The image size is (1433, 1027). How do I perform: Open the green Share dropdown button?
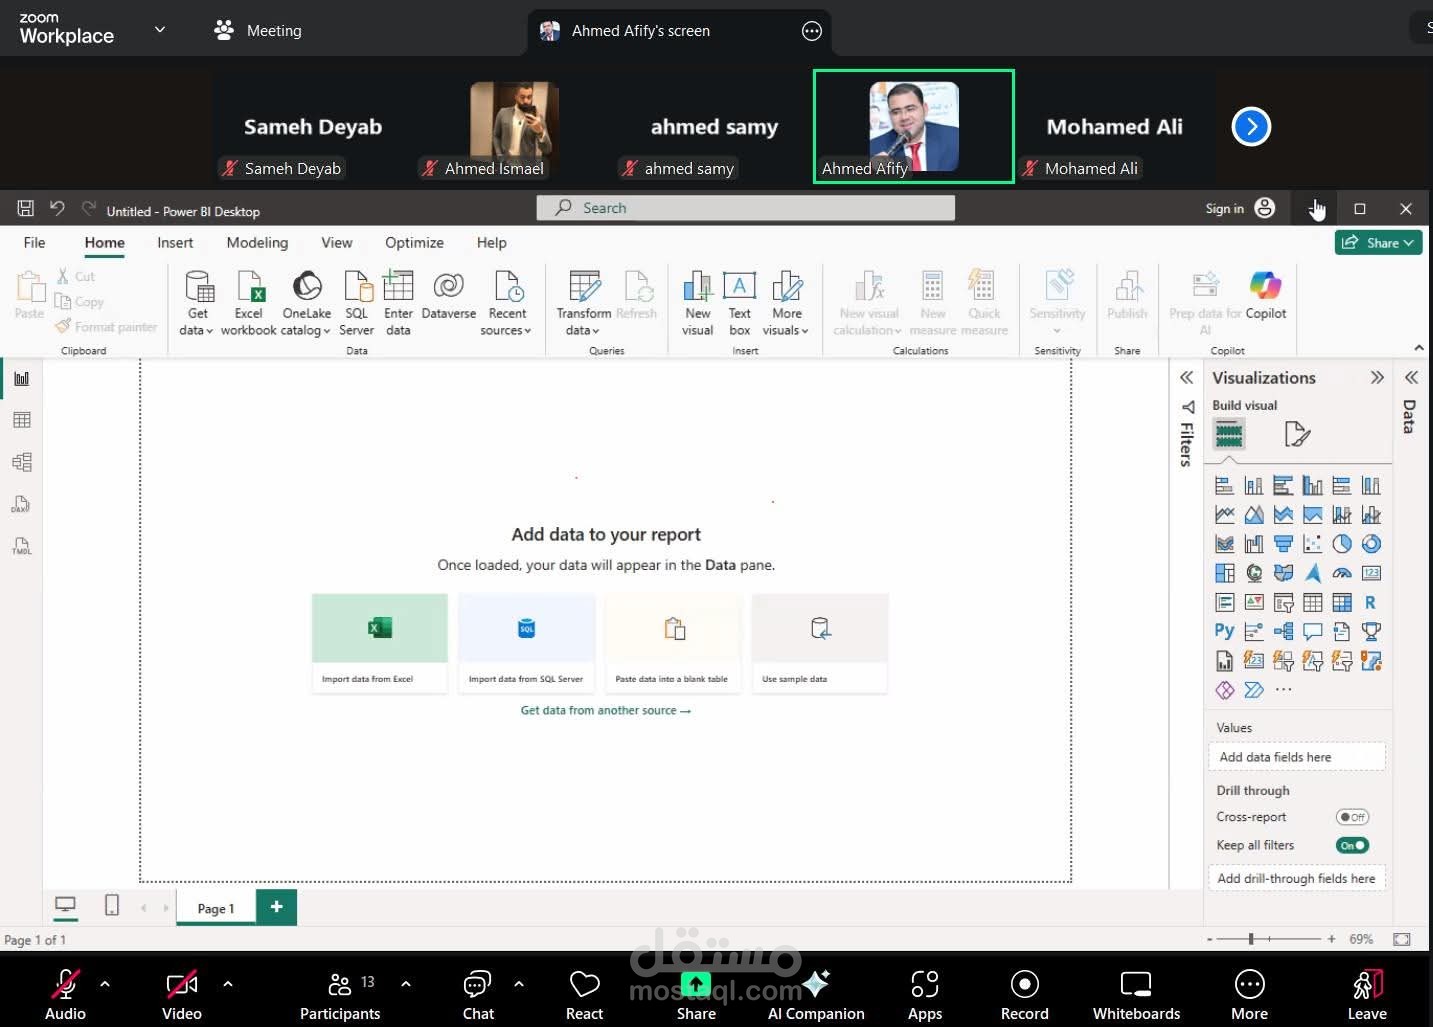(x=1378, y=242)
